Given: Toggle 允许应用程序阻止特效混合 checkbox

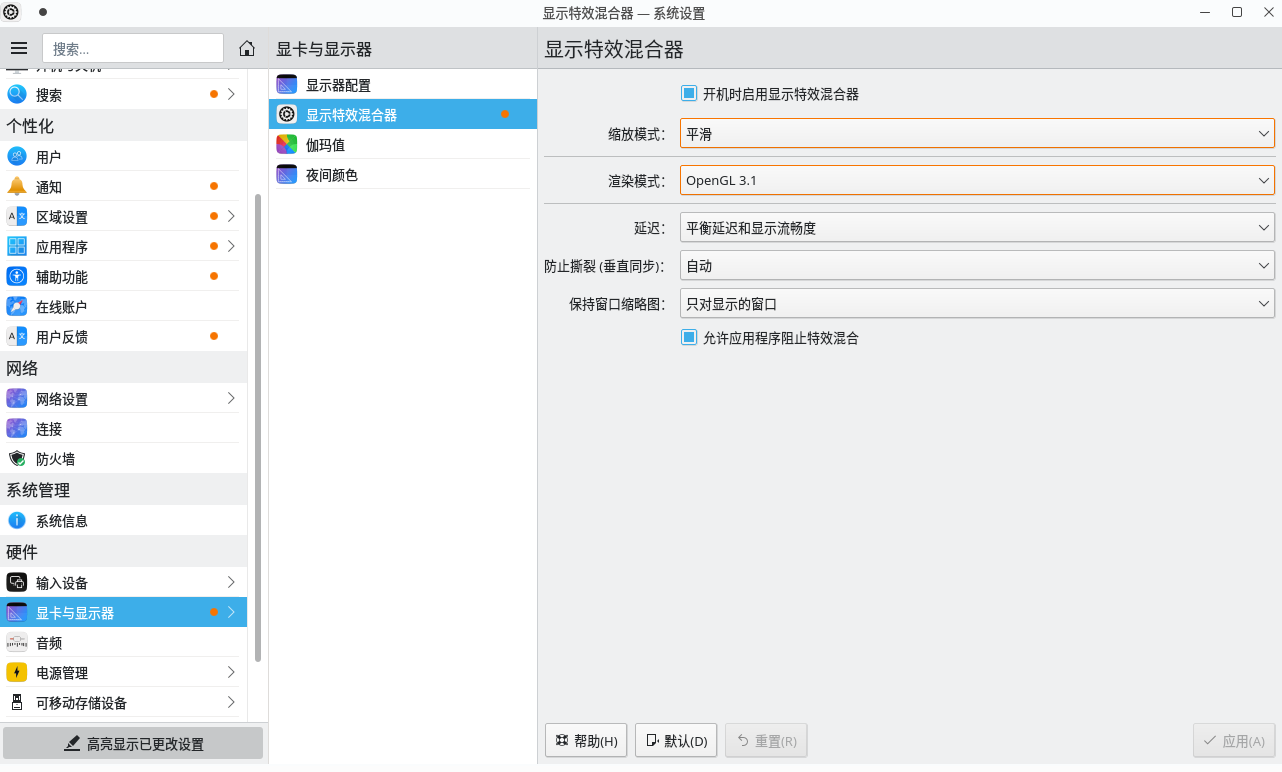Looking at the screenshot, I should (689, 338).
